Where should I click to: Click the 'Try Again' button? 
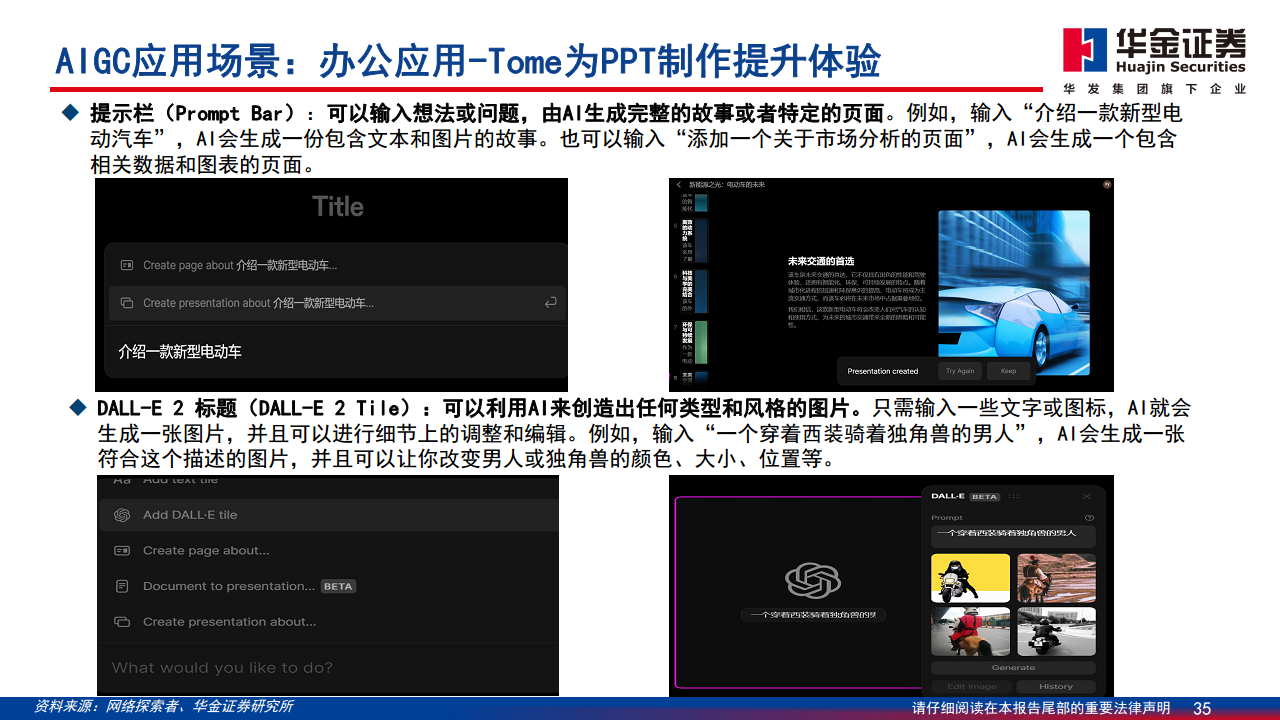pyautogui.click(x=960, y=371)
